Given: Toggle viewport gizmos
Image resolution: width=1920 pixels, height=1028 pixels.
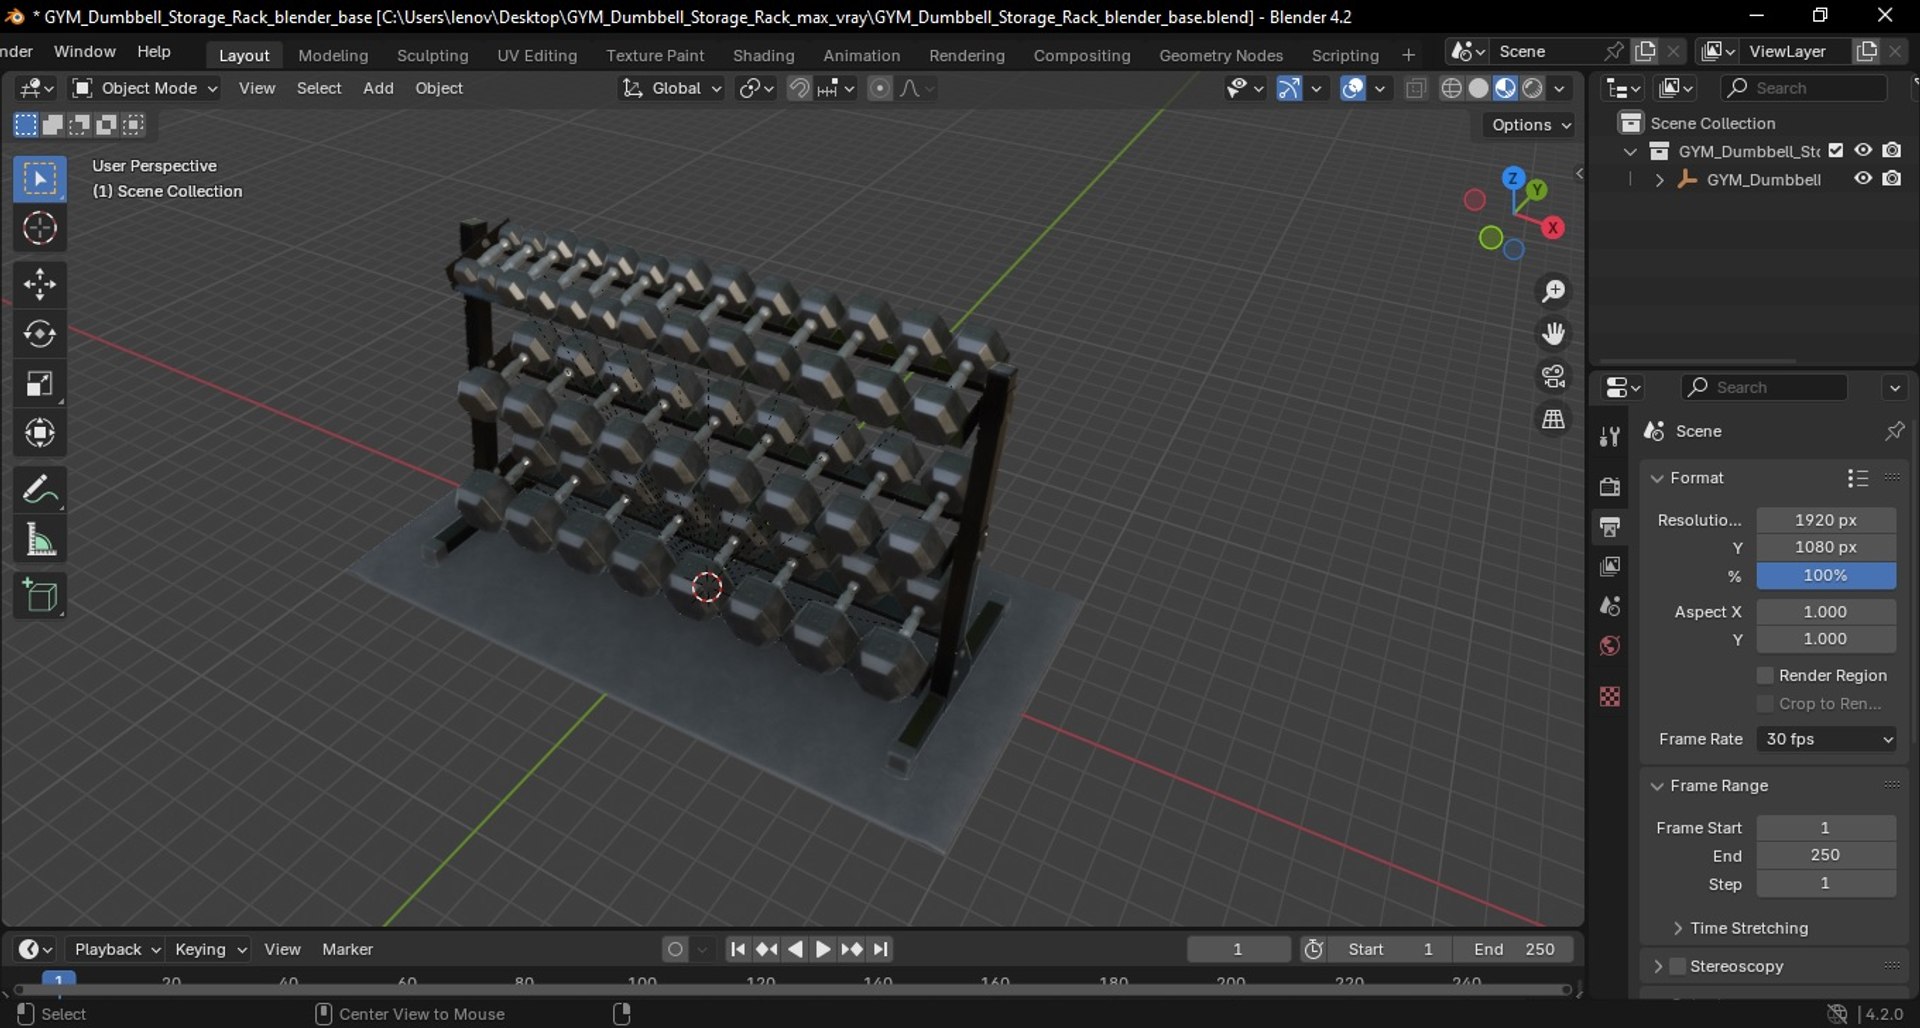Looking at the screenshot, I should coord(1289,88).
